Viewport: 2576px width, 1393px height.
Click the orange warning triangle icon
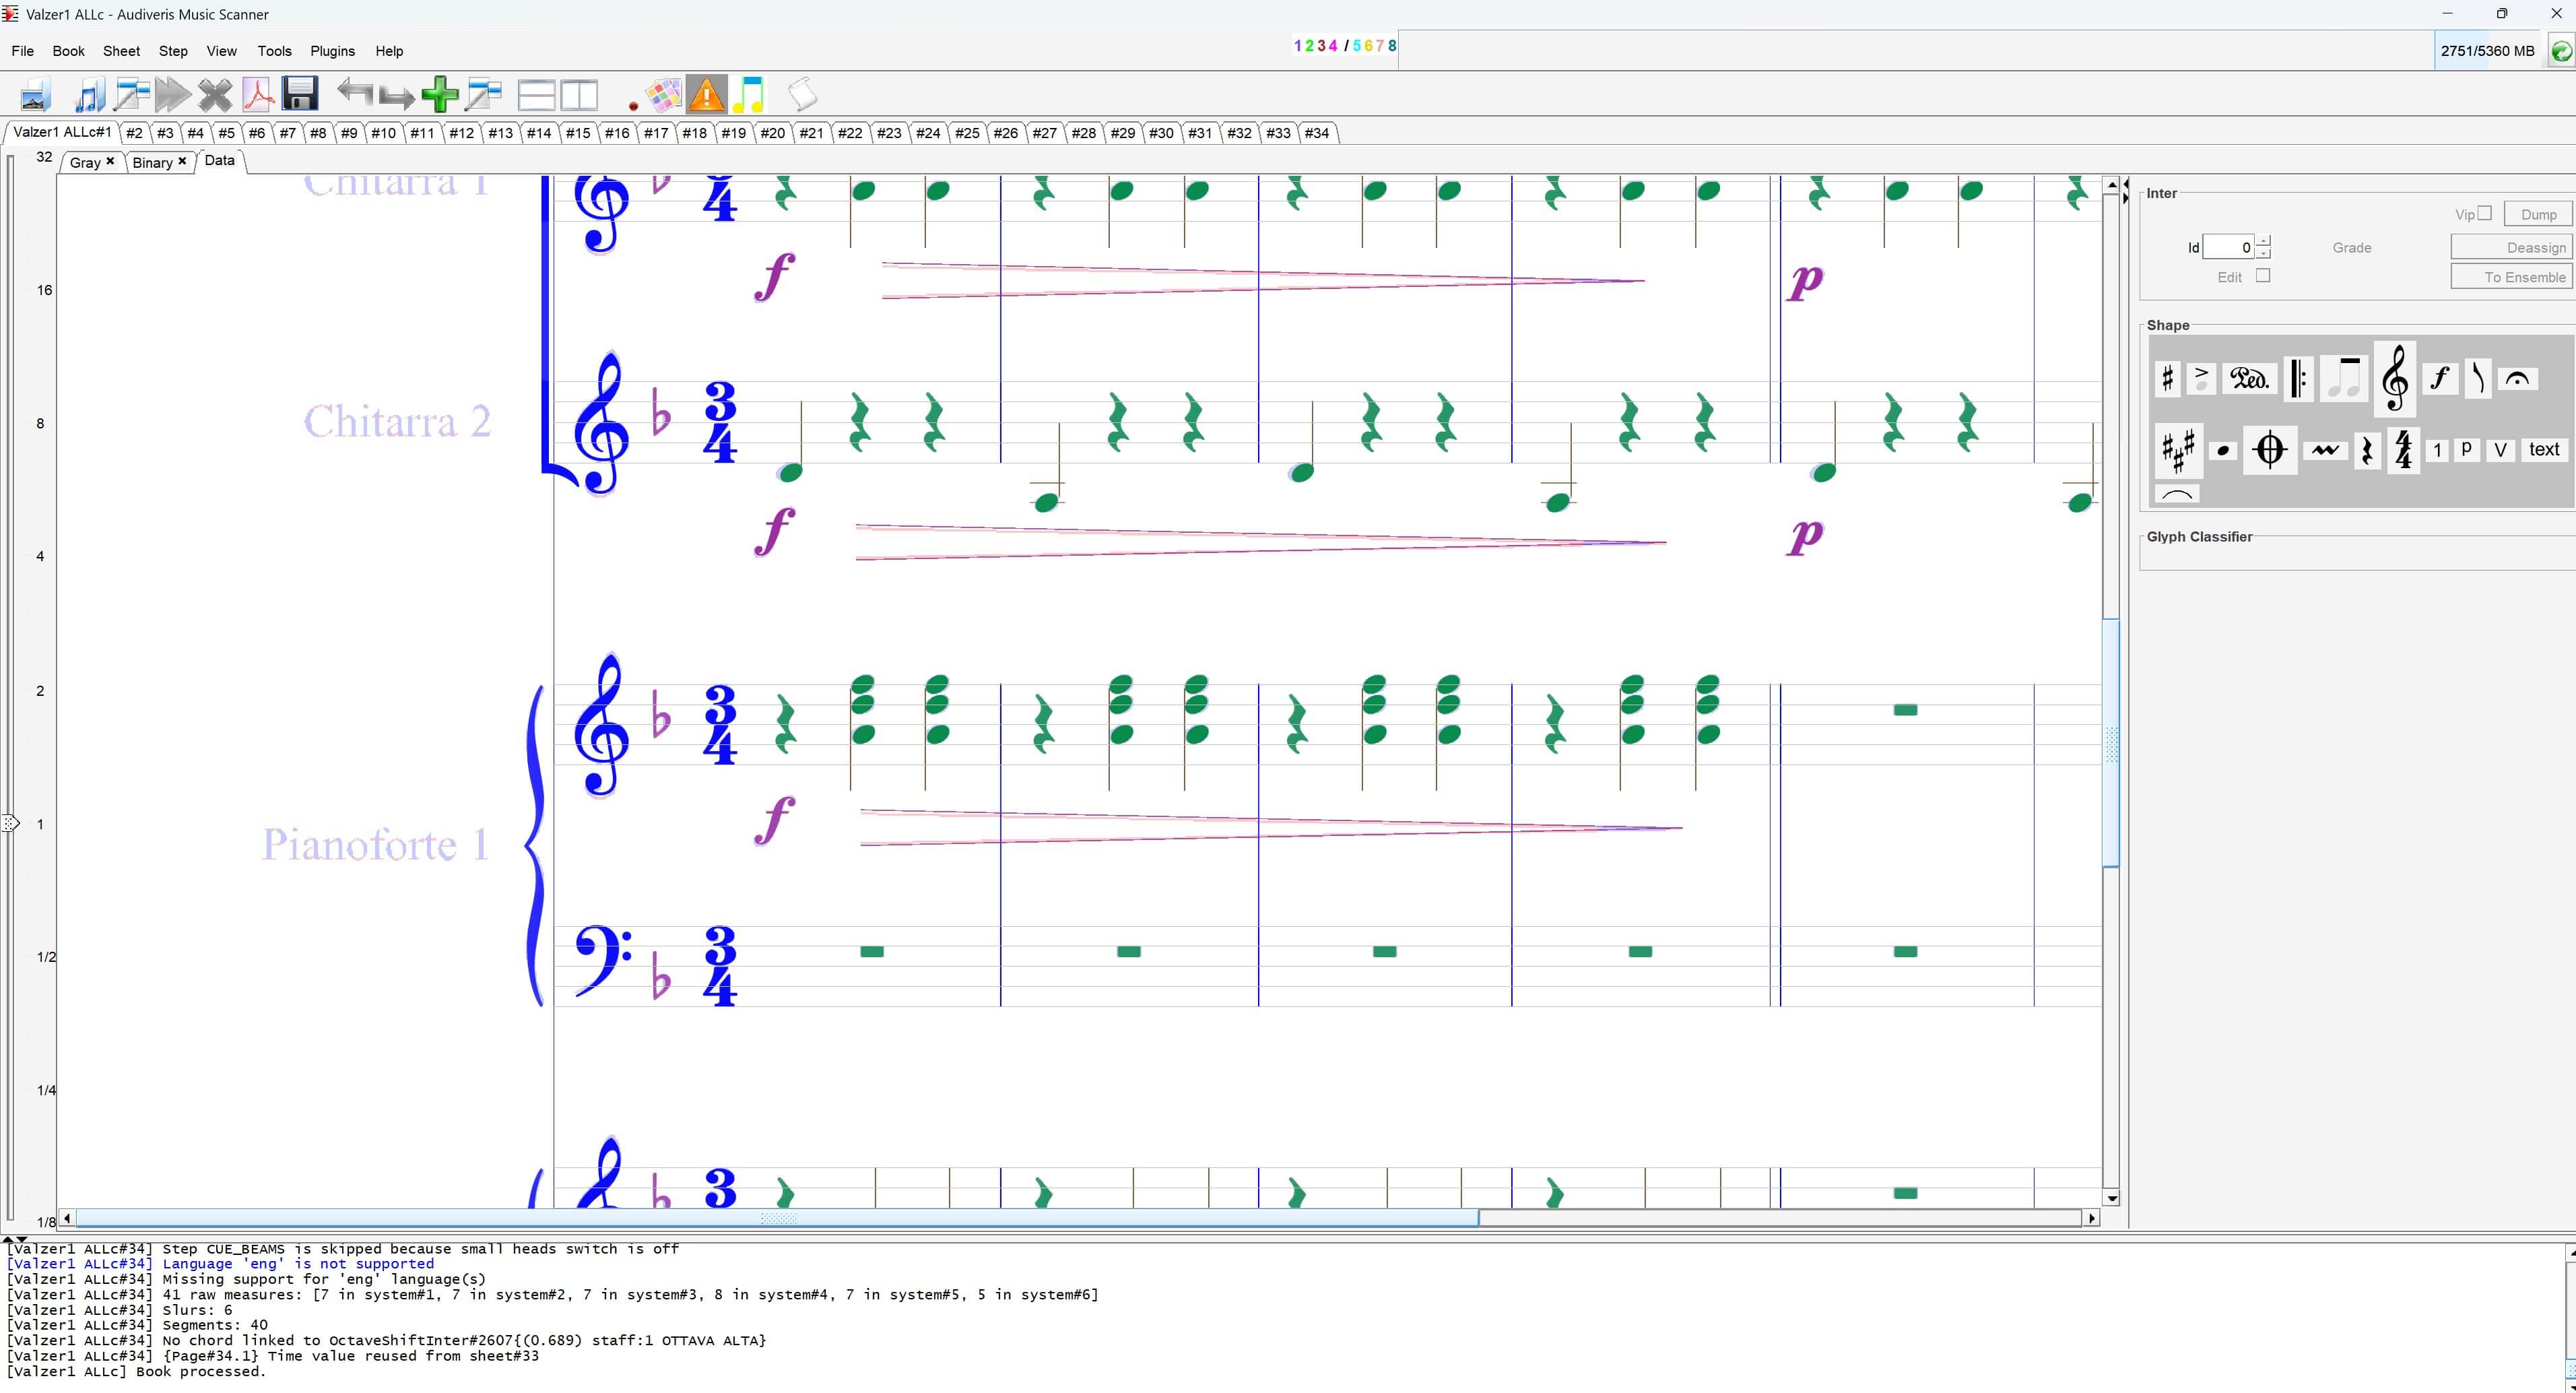[706, 95]
